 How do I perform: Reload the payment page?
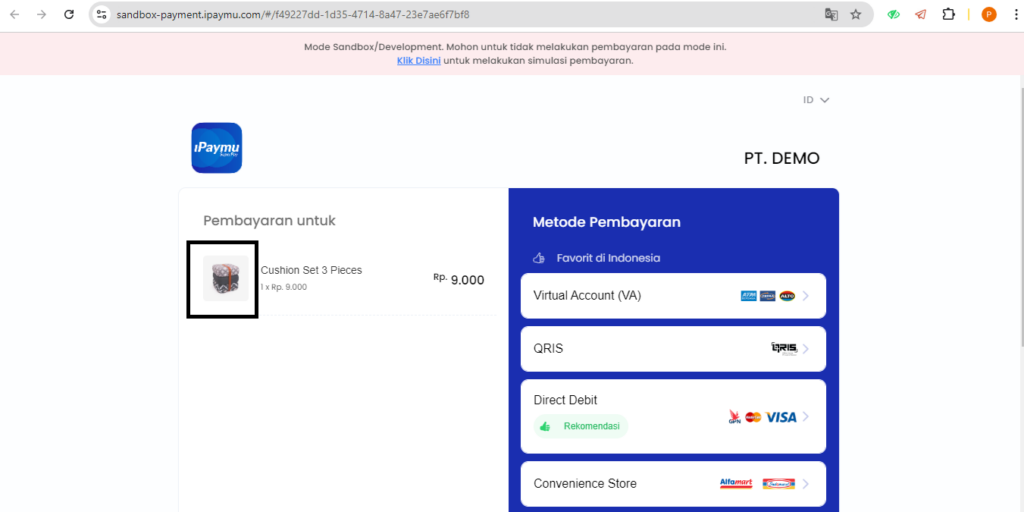69,15
